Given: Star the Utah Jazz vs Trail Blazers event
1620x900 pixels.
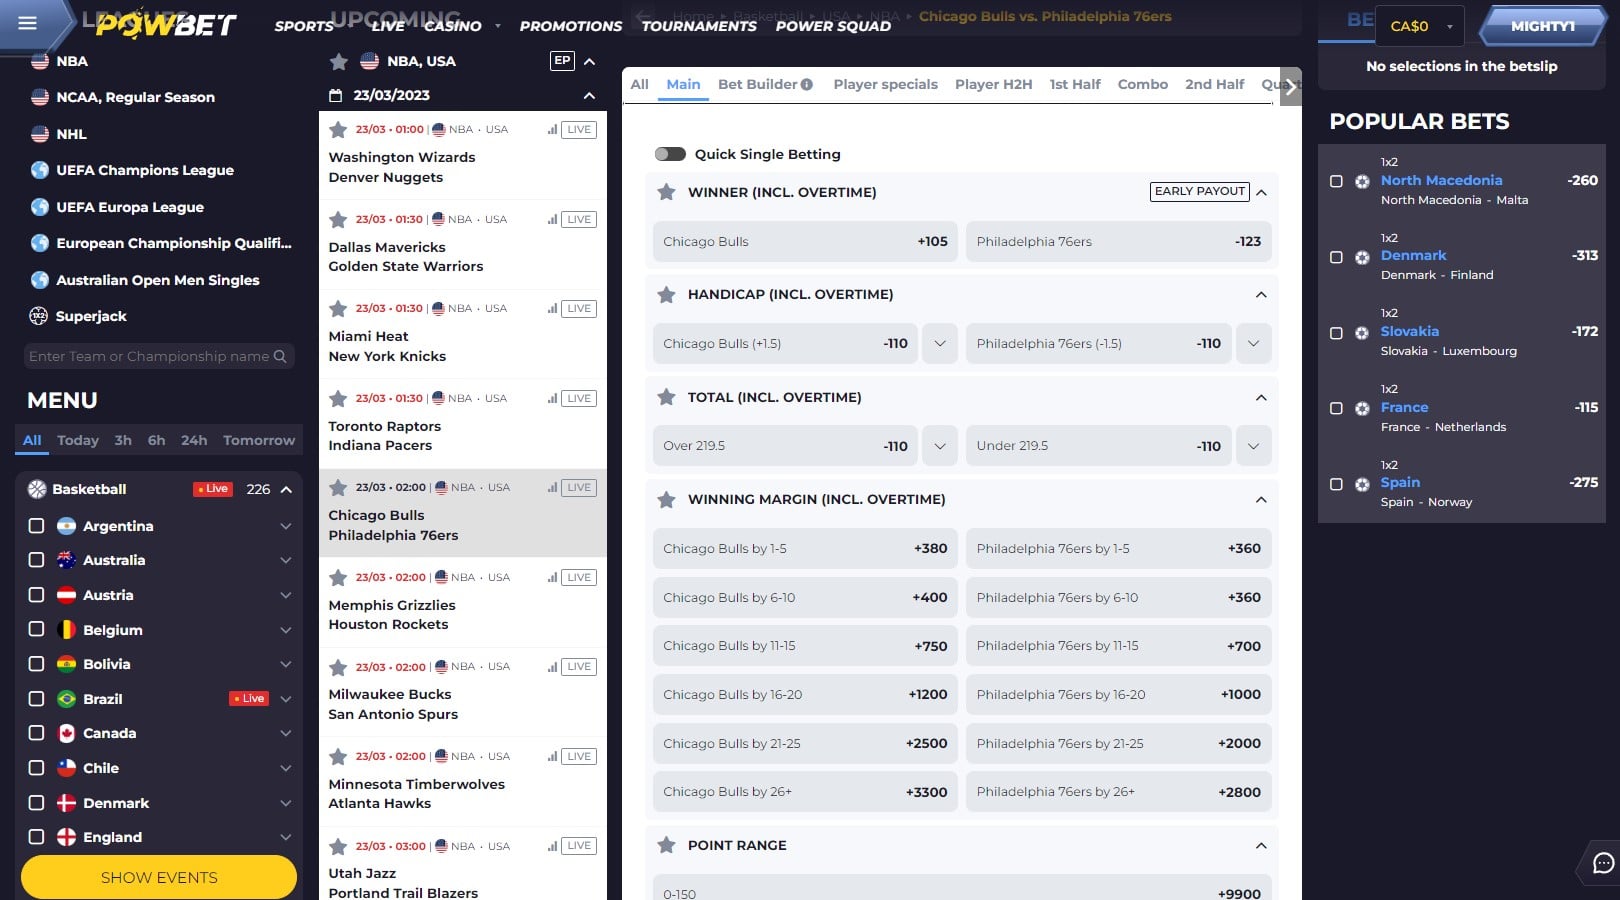Looking at the screenshot, I should pyautogui.click(x=338, y=847).
